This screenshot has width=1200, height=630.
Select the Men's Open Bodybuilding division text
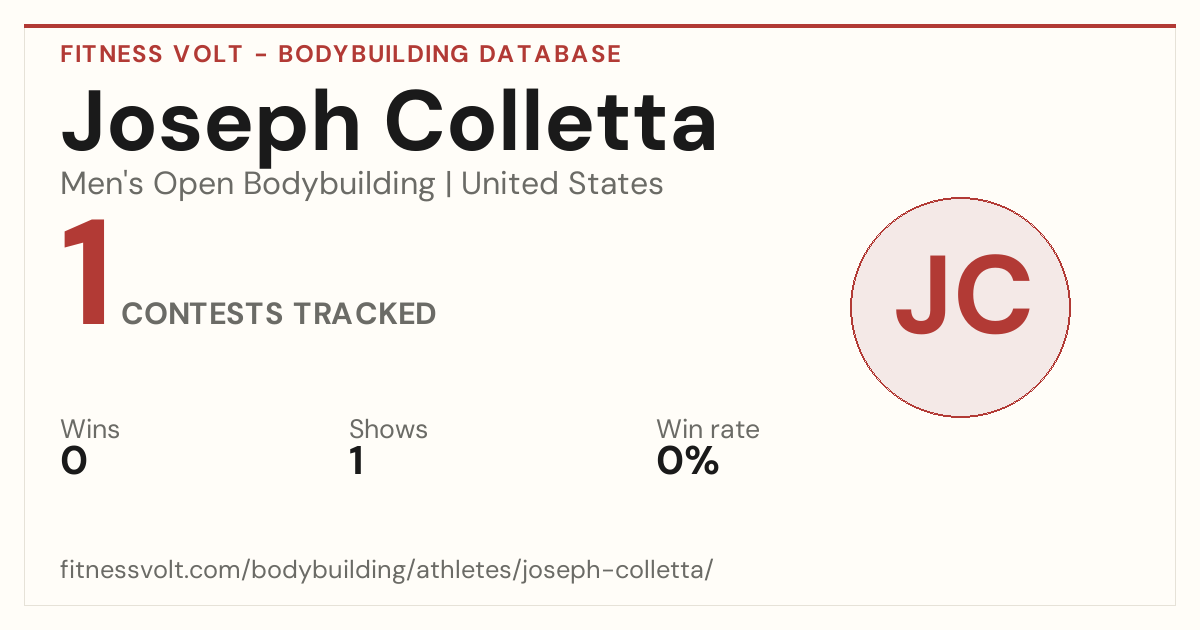click(x=248, y=184)
